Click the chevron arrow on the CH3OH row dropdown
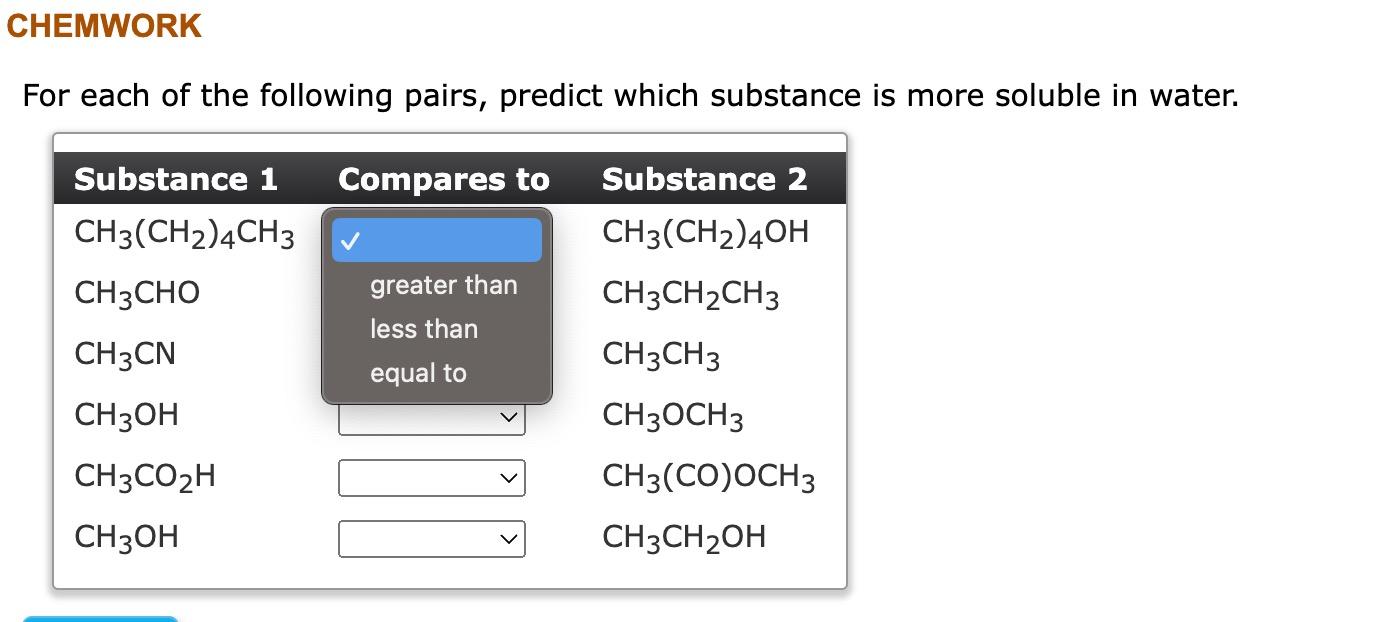This screenshot has width=1386, height=622. pyautogui.click(x=509, y=416)
